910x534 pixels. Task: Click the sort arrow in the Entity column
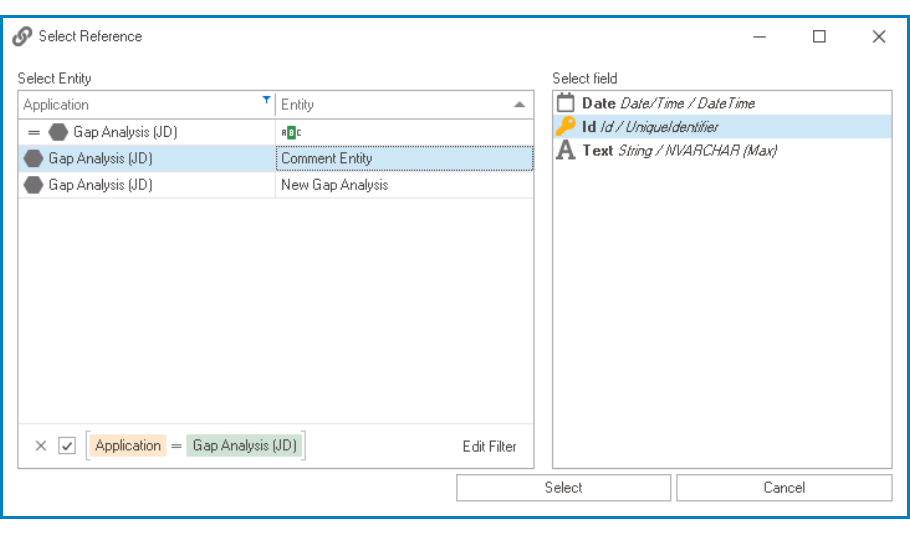[519, 105]
